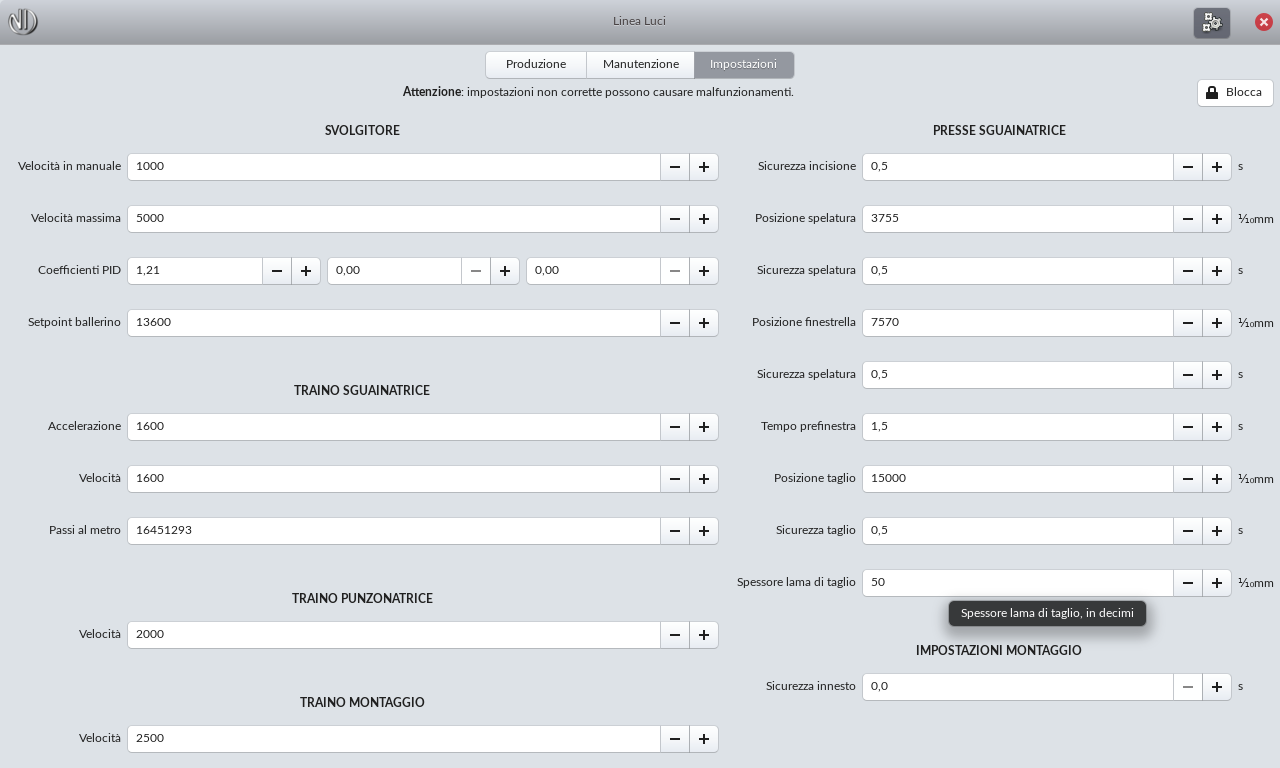This screenshot has height=768, width=1280.
Task: Increase Posizione spelatura value
Action: [1217, 219]
